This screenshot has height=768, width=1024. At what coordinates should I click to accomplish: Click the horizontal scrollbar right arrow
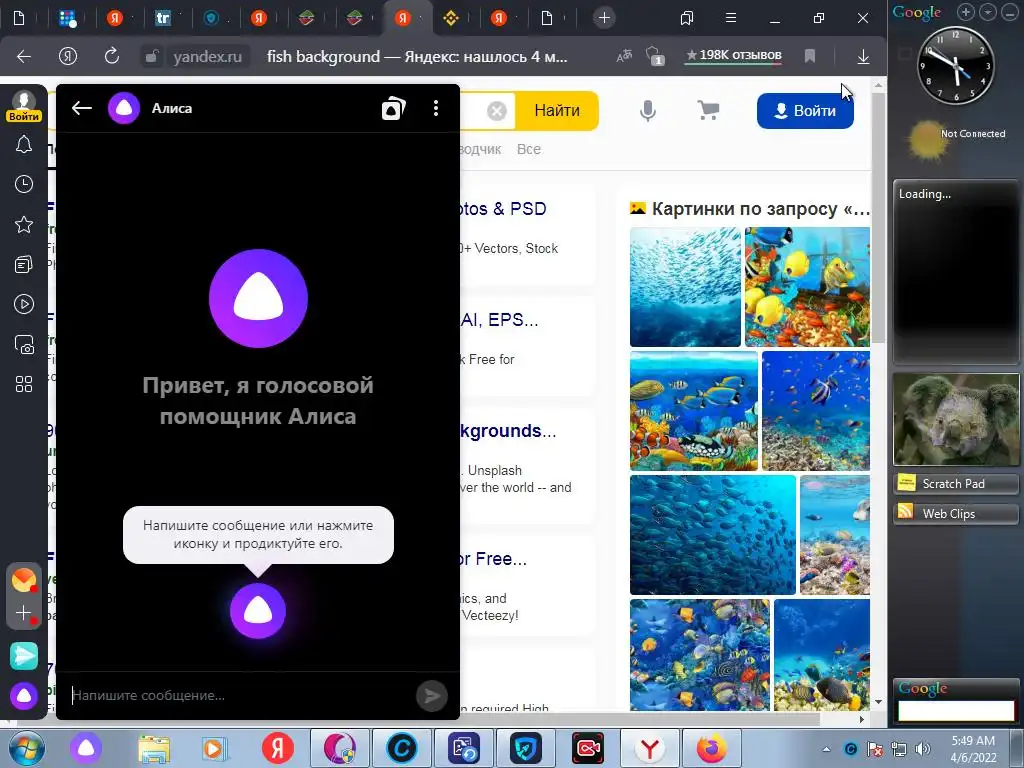[862, 720]
